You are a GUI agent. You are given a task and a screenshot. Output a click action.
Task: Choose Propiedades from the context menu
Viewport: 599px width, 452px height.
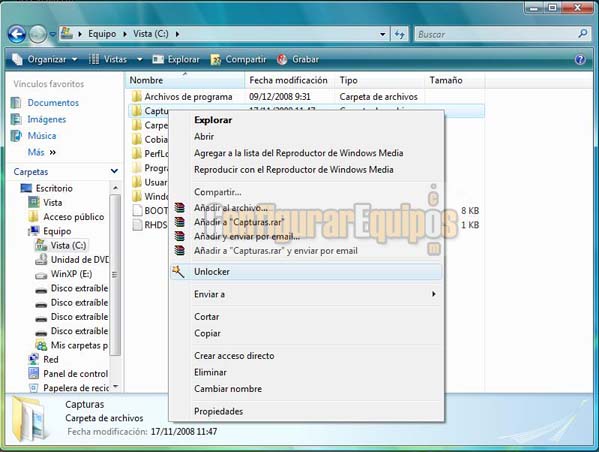point(218,411)
